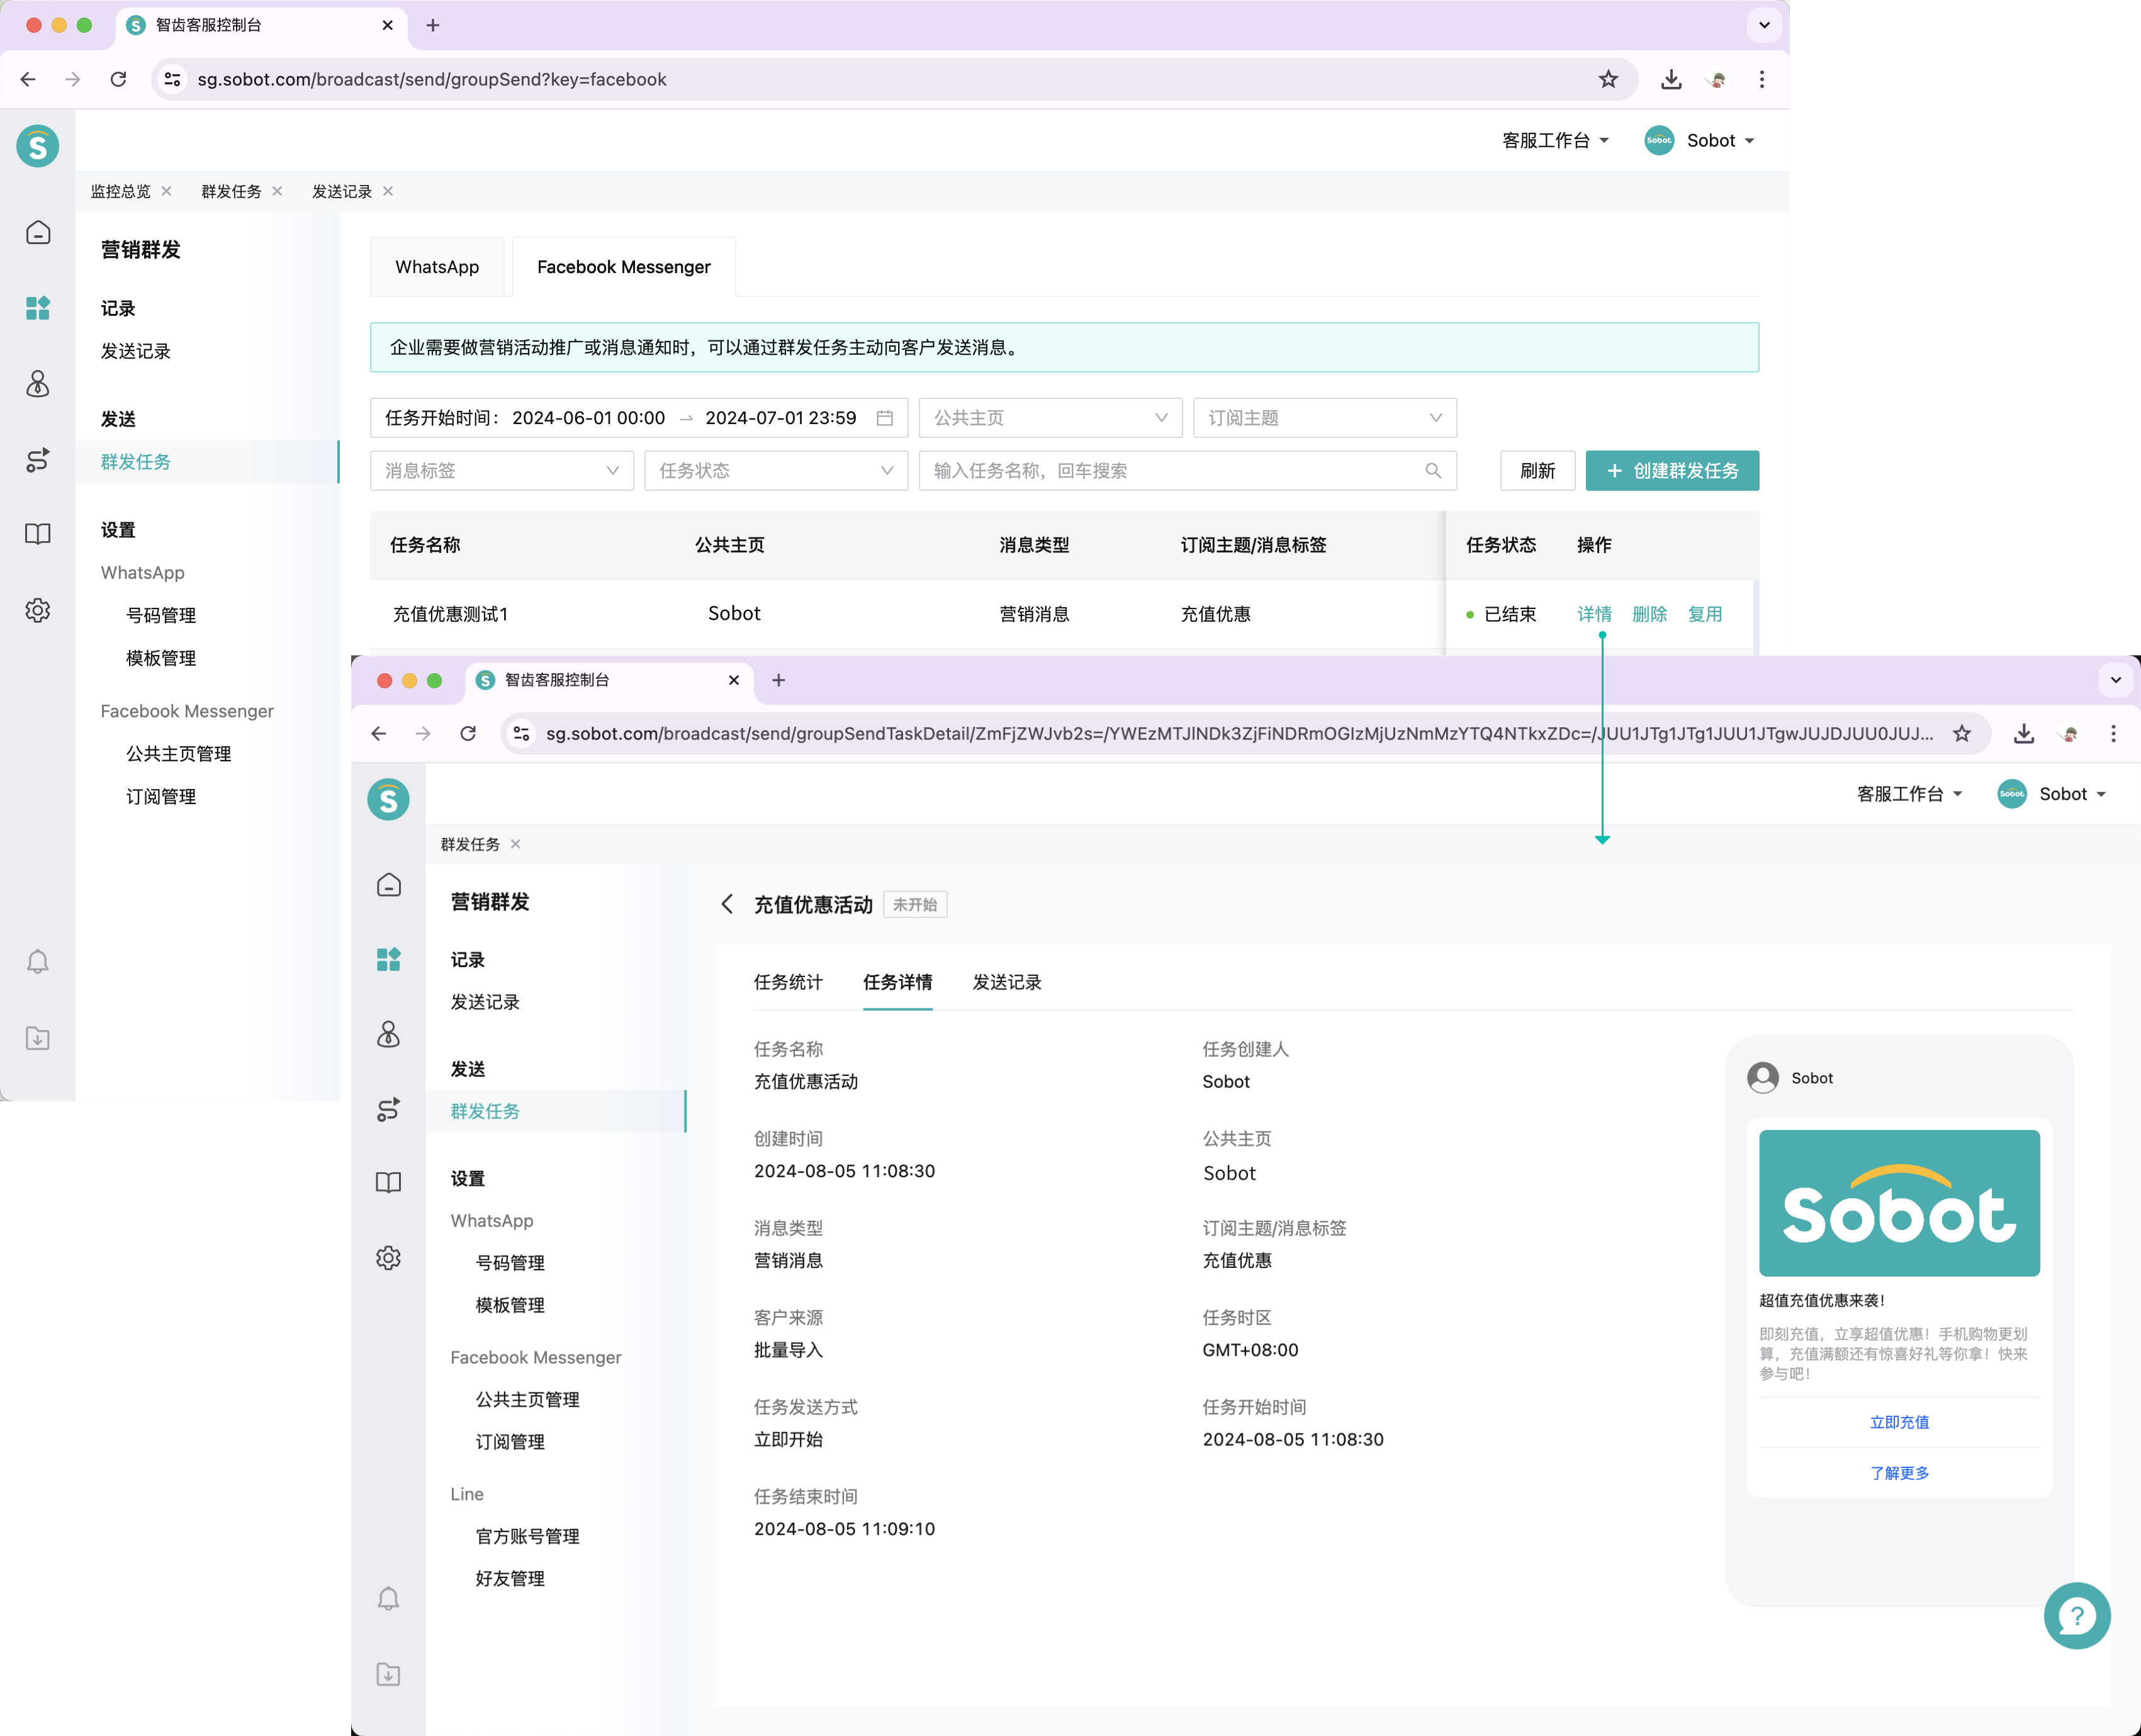2141x1736 pixels.
Task: Open settings gear icon in back window sidebar
Action: 38,610
